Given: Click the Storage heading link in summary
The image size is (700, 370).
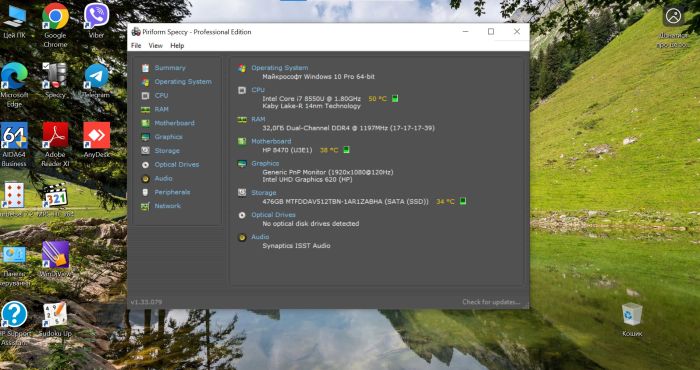Looking at the screenshot, I should (264, 193).
